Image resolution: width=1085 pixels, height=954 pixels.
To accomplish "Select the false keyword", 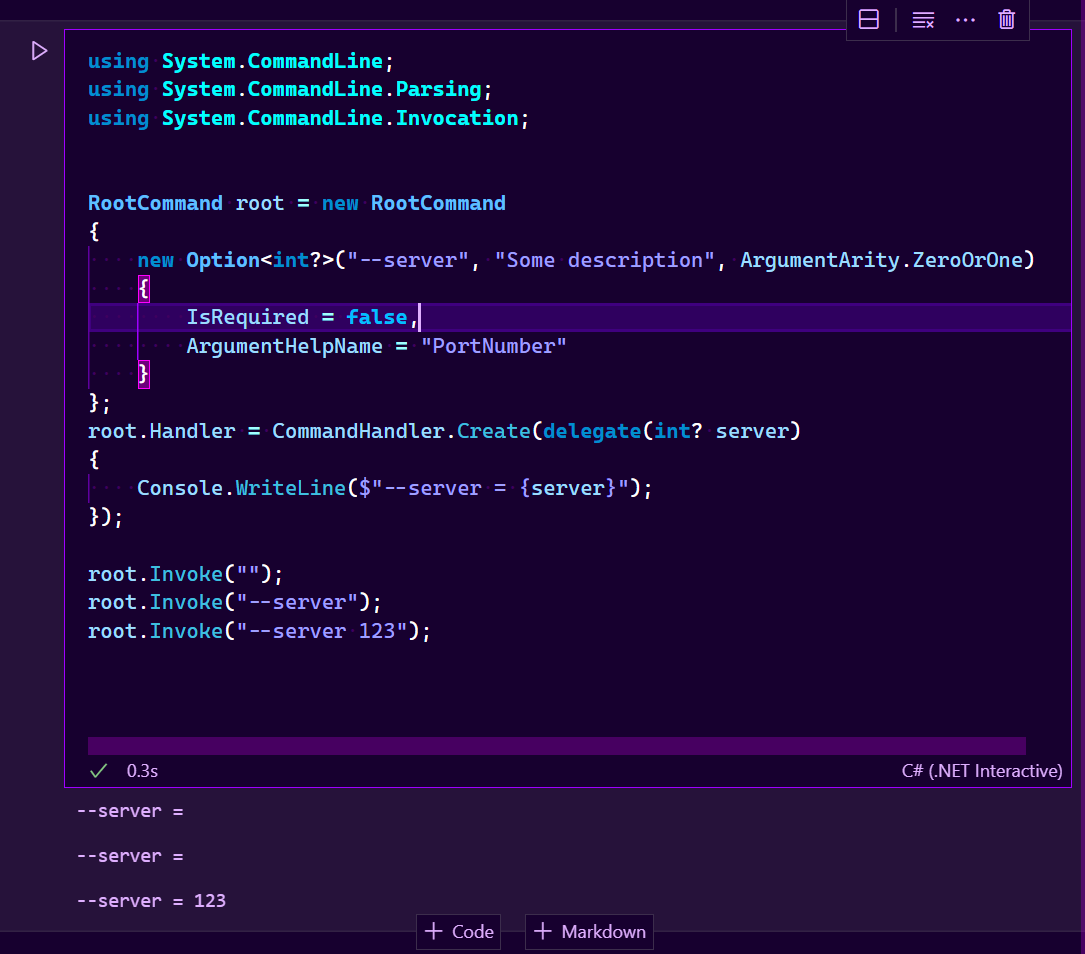I will [377, 316].
